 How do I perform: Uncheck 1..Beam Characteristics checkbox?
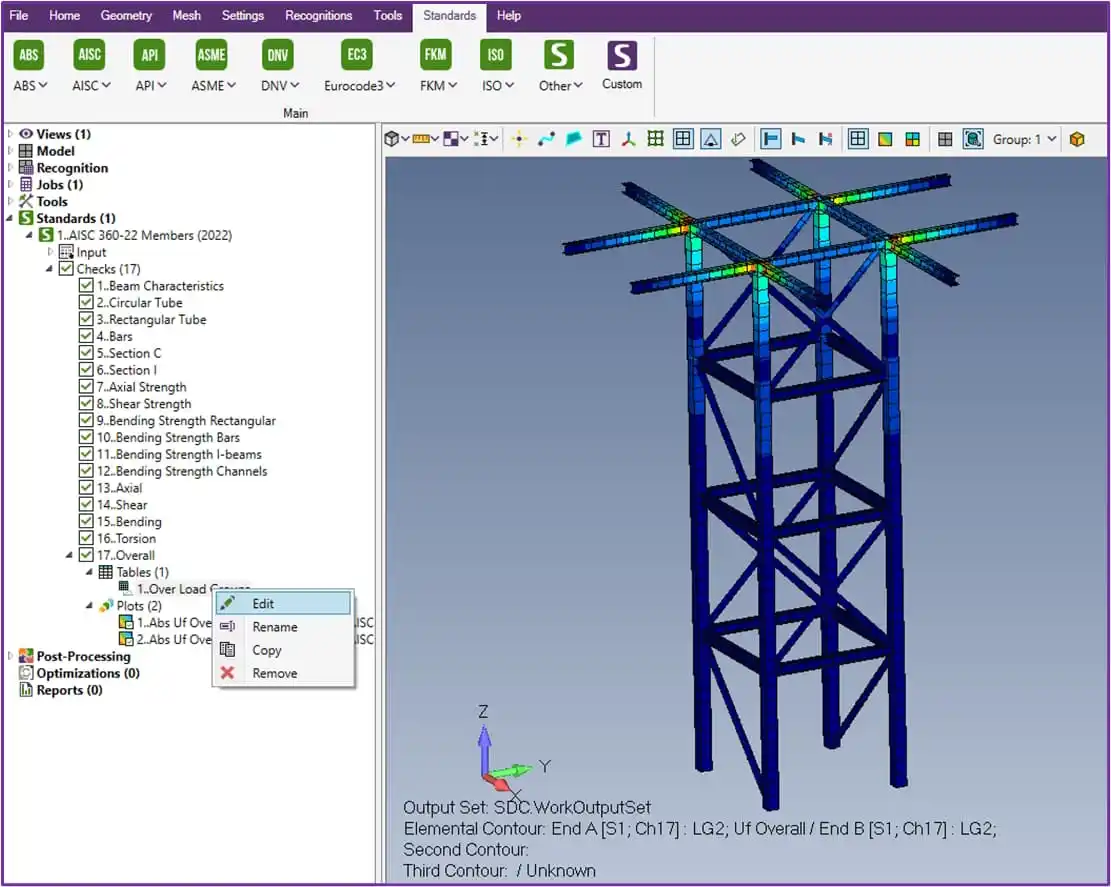(x=86, y=286)
